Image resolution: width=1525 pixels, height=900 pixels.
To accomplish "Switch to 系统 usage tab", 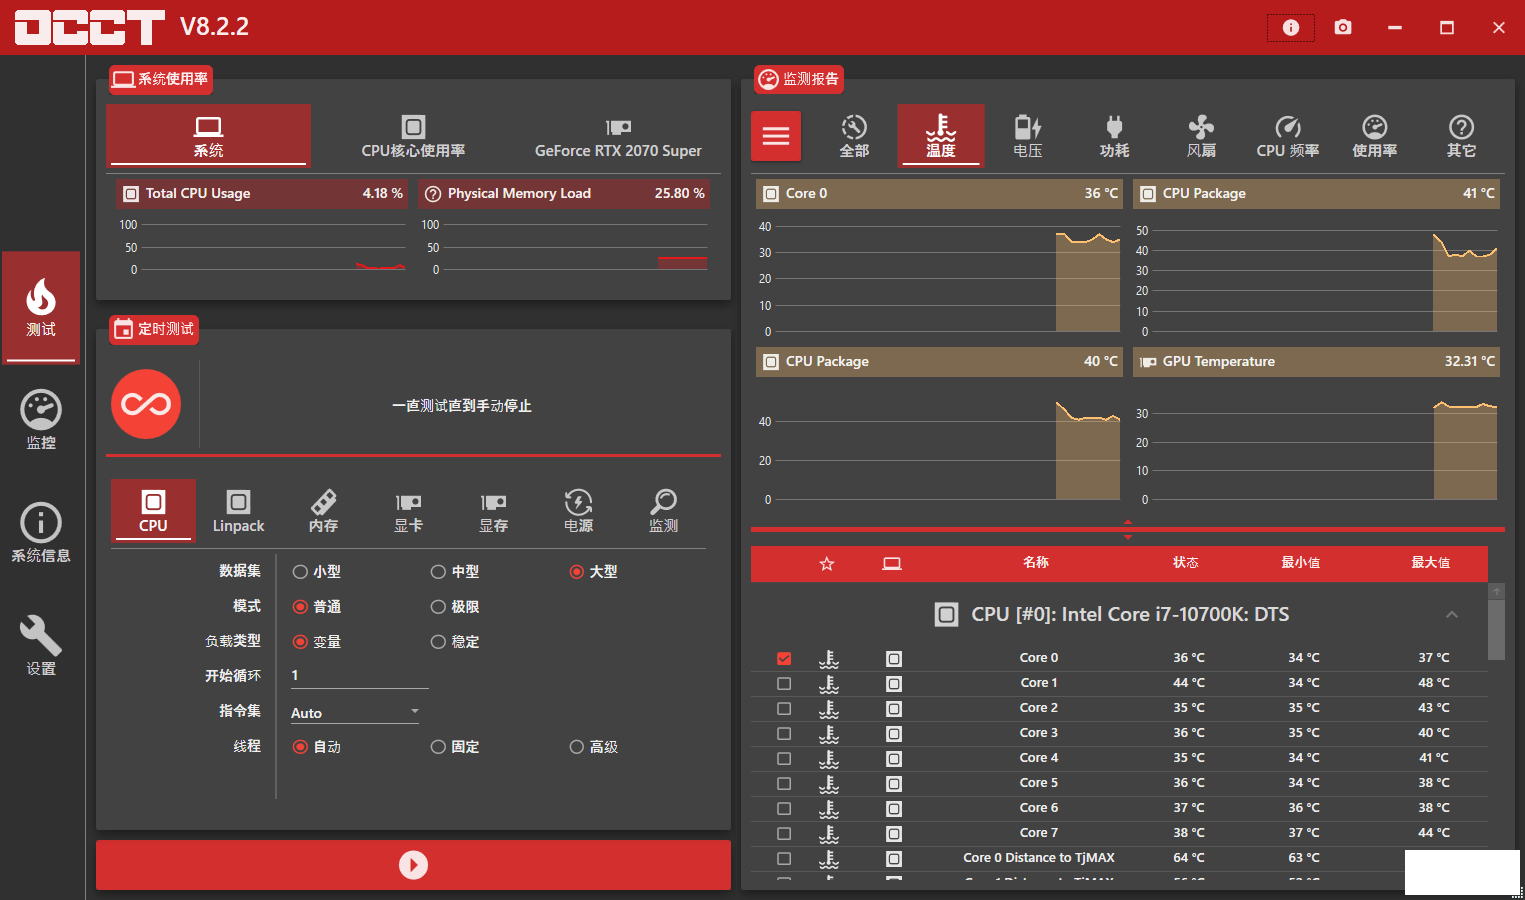I will click(208, 135).
